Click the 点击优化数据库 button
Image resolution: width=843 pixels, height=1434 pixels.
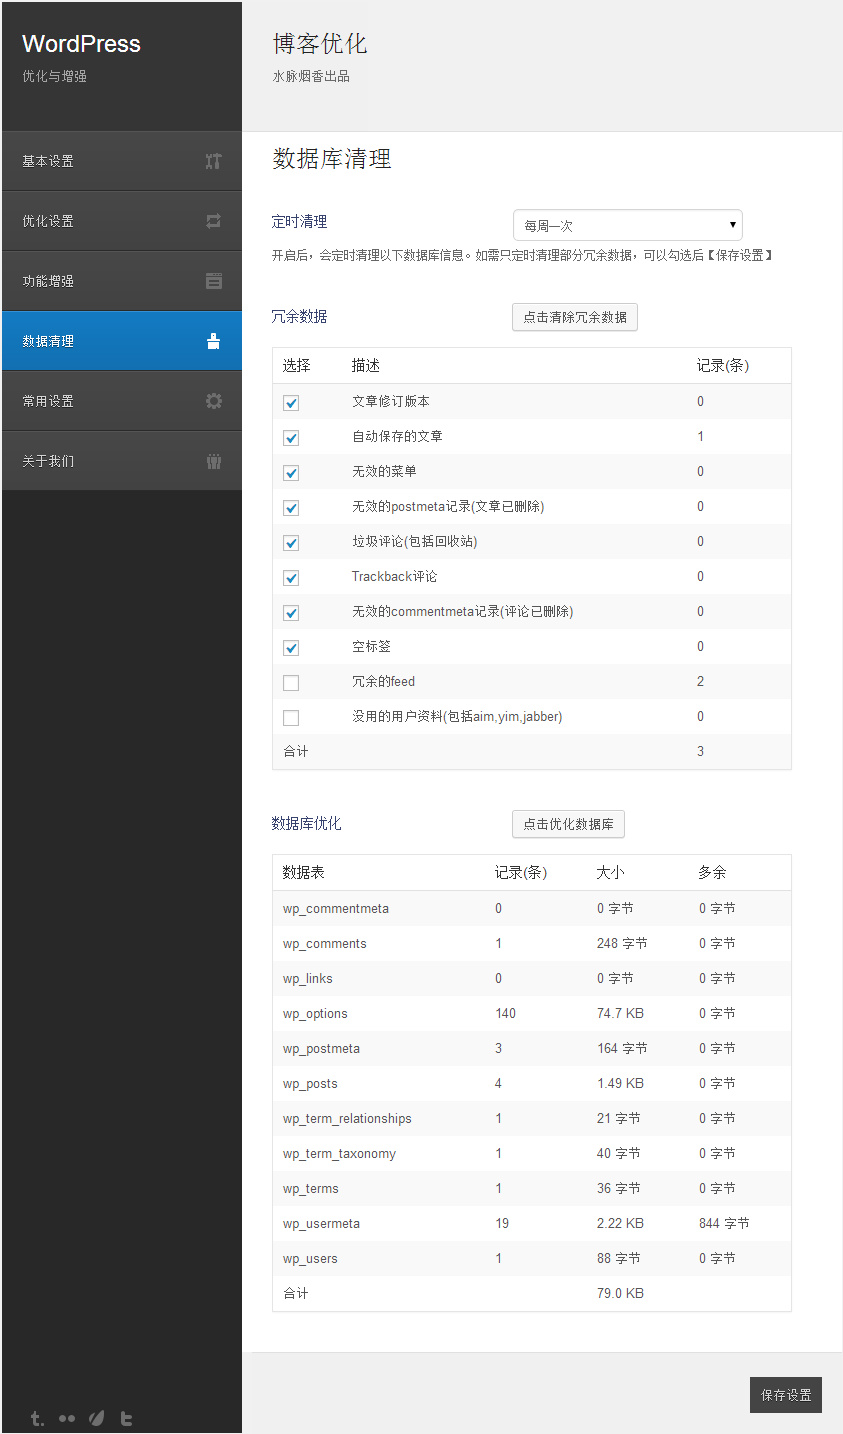tap(568, 824)
